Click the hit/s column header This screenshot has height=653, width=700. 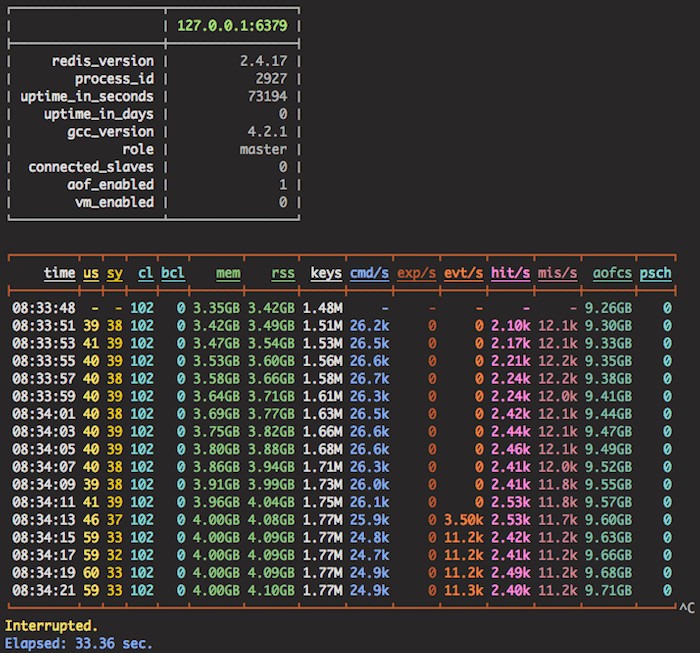click(511, 273)
